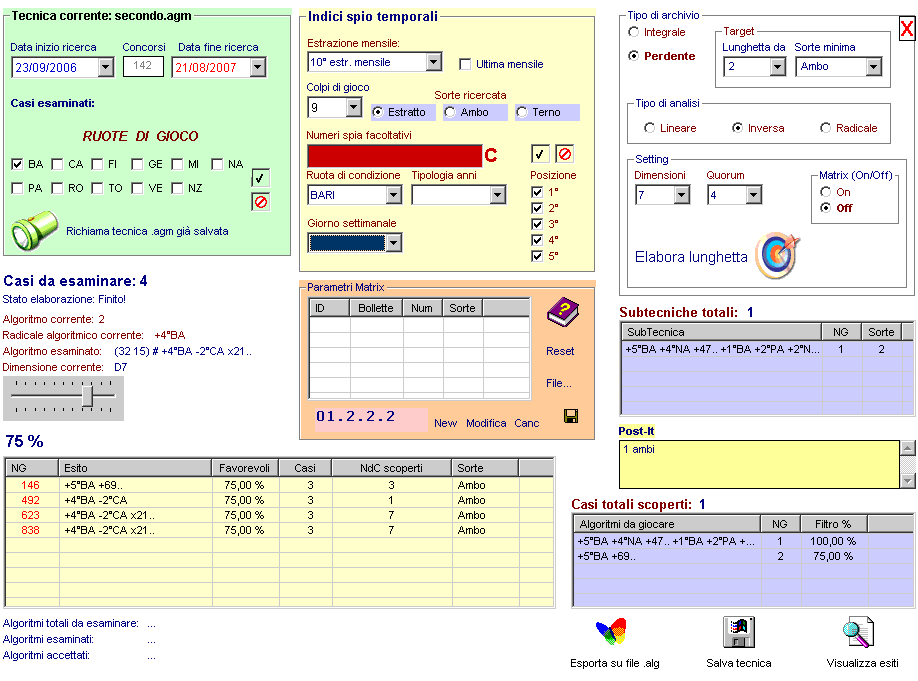Image resolution: width=918 pixels, height=681 pixels.
Task: Click the butterfly icon to export .alg file
Action: tap(612, 632)
